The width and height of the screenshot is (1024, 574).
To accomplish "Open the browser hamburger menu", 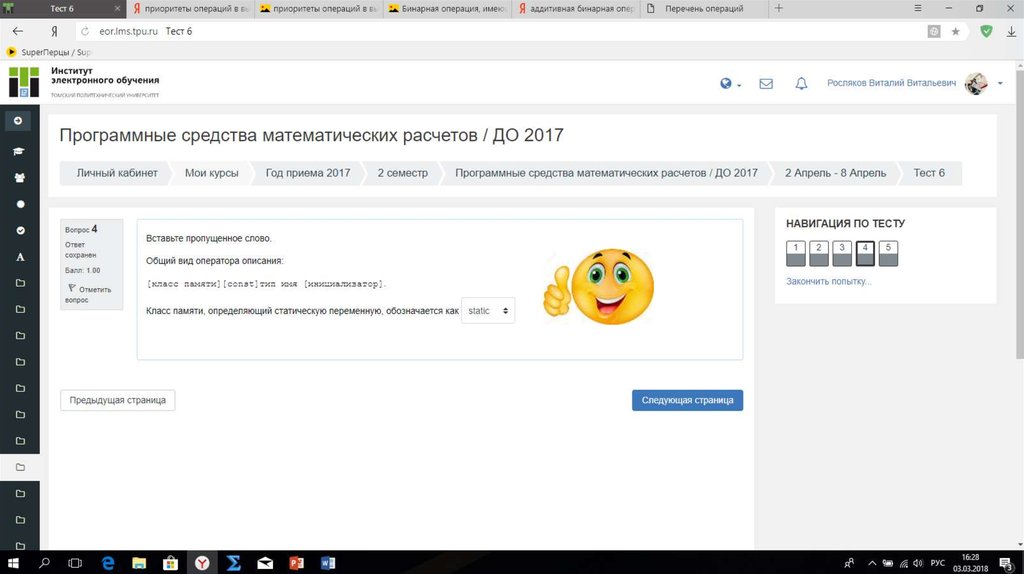I will point(918,8).
